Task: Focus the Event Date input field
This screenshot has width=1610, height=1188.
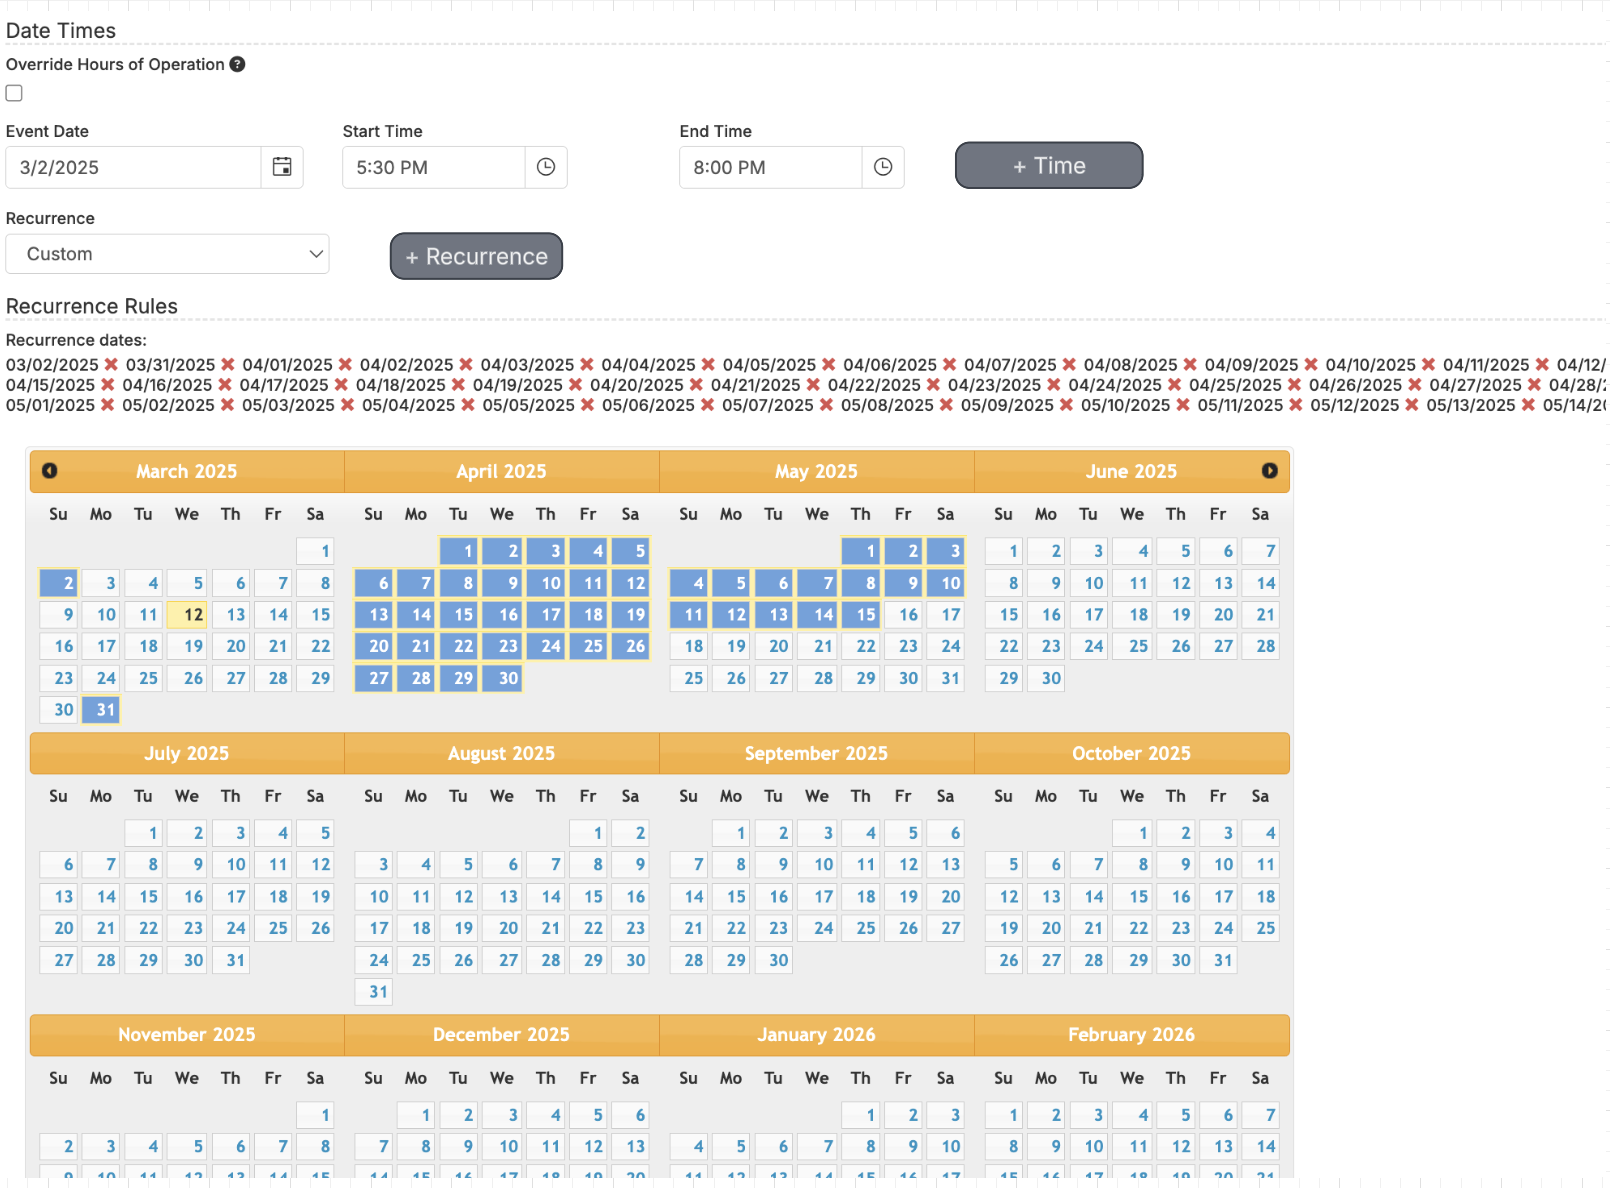Action: click(134, 167)
